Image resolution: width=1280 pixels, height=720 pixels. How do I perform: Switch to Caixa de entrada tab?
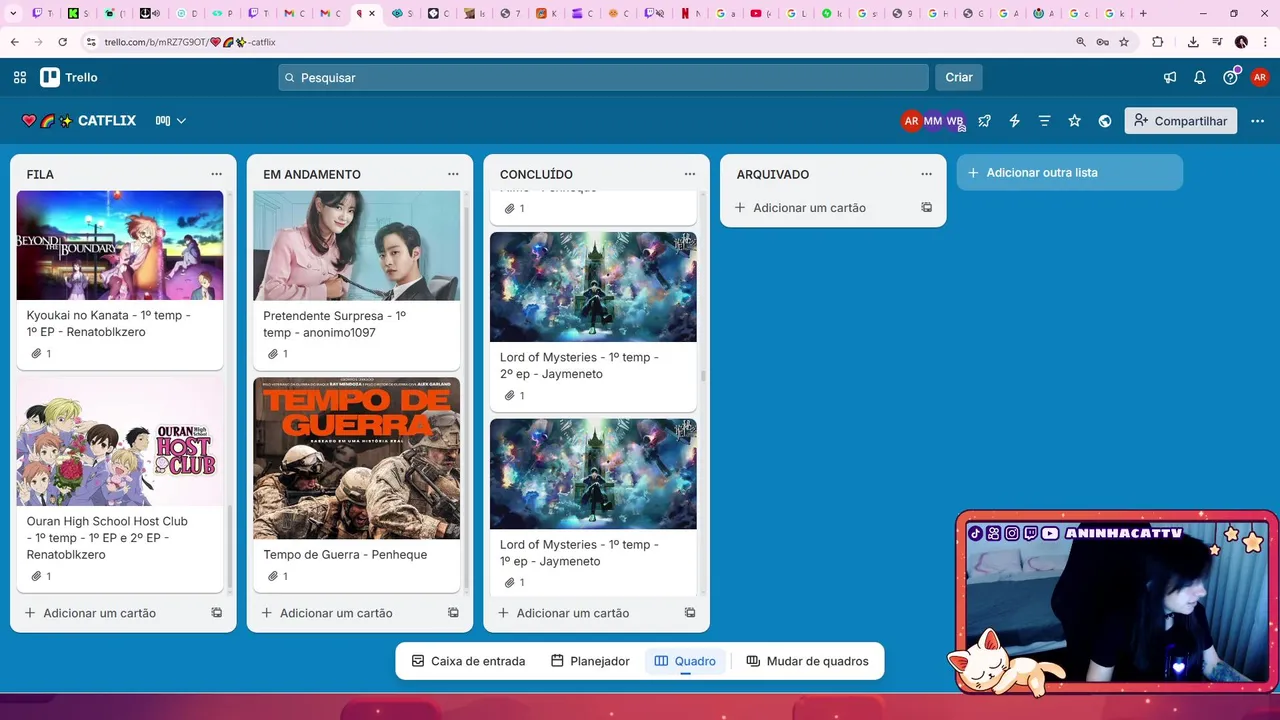point(468,661)
